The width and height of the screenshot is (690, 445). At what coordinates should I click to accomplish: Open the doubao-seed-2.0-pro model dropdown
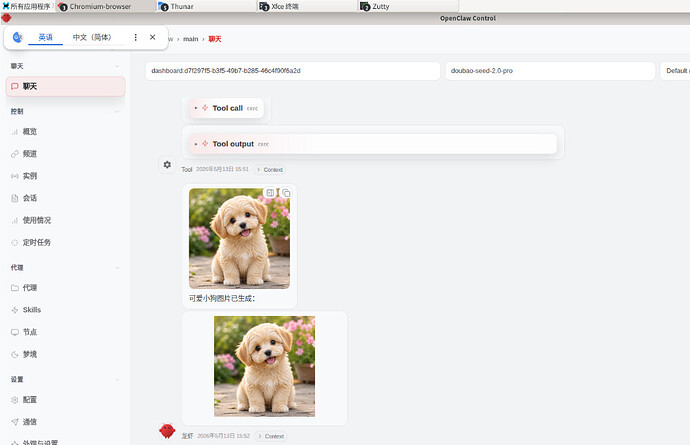pyautogui.click(x=550, y=71)
